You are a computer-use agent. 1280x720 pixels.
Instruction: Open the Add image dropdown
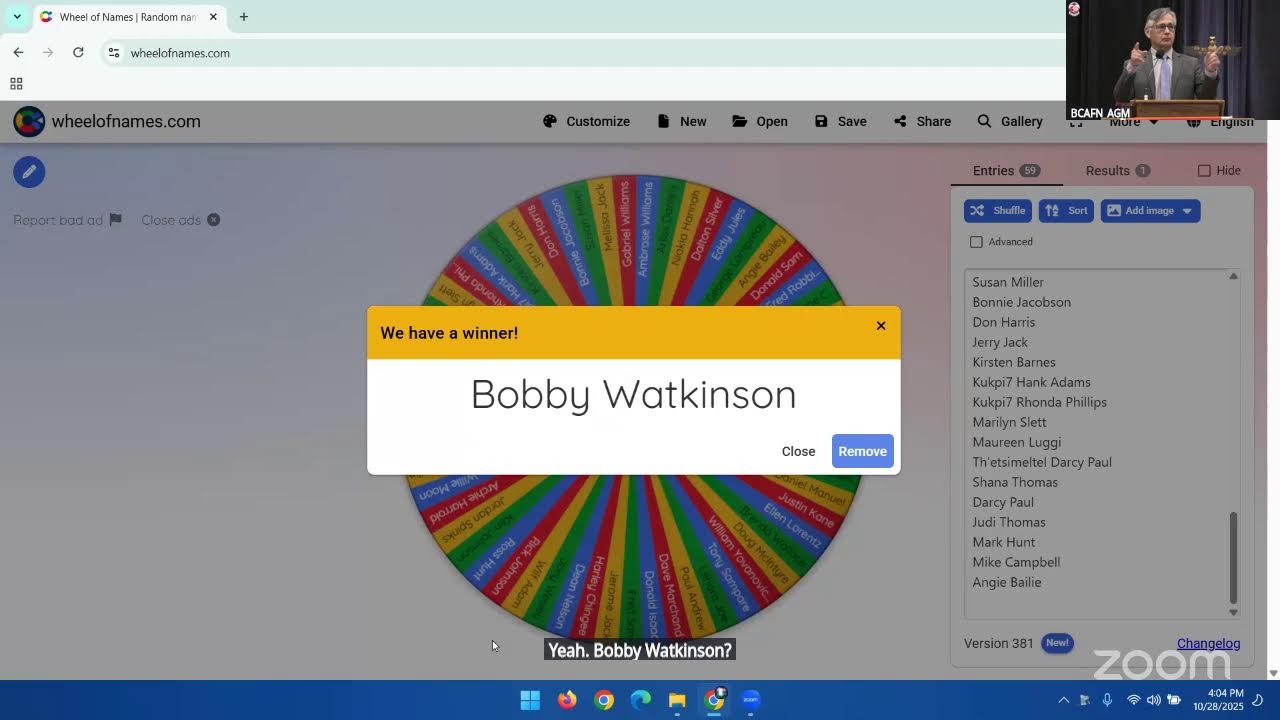(1150, 211)
